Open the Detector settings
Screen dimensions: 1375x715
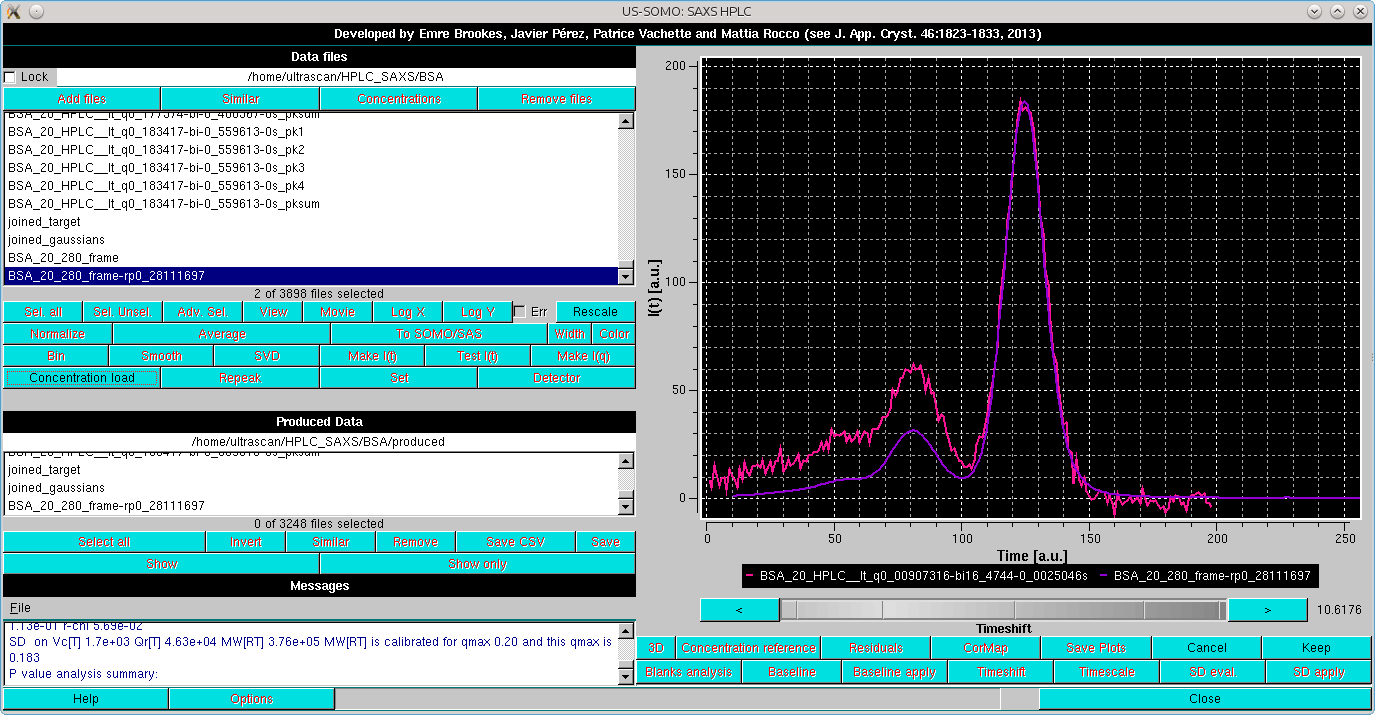point(557,378)
